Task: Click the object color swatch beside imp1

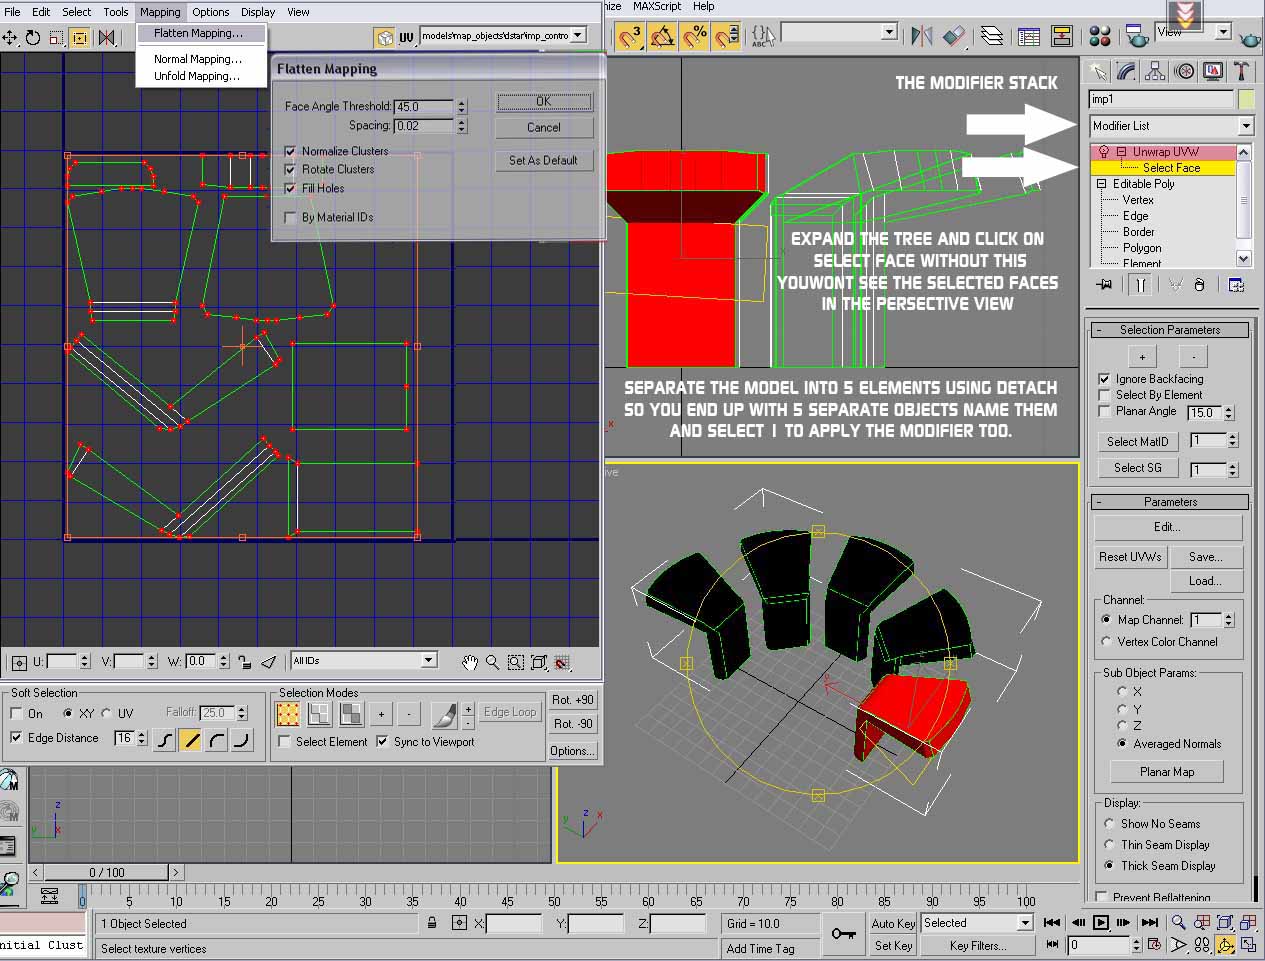Action: (1246, 99)
